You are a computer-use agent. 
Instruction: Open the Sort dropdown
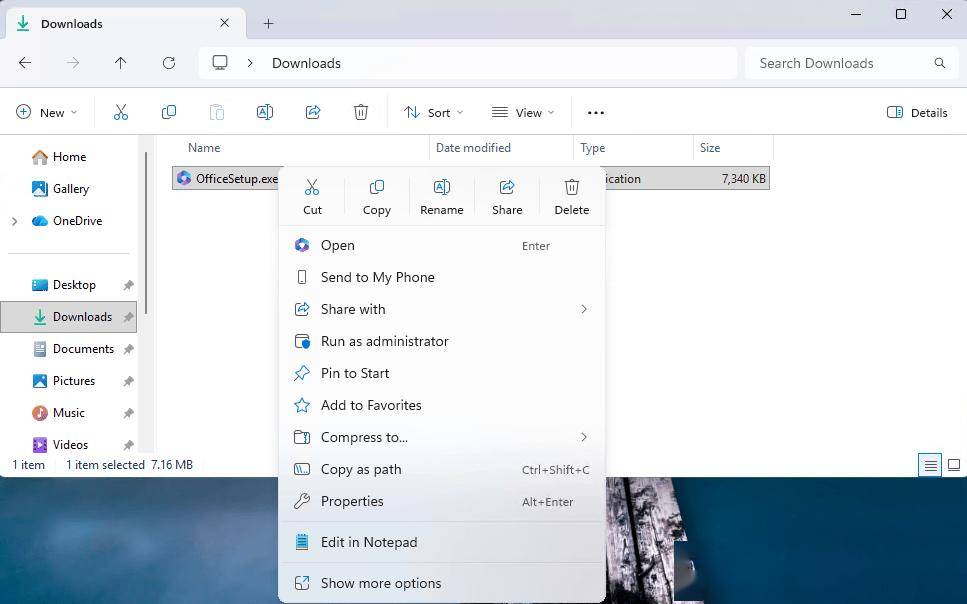click(434, 113)
